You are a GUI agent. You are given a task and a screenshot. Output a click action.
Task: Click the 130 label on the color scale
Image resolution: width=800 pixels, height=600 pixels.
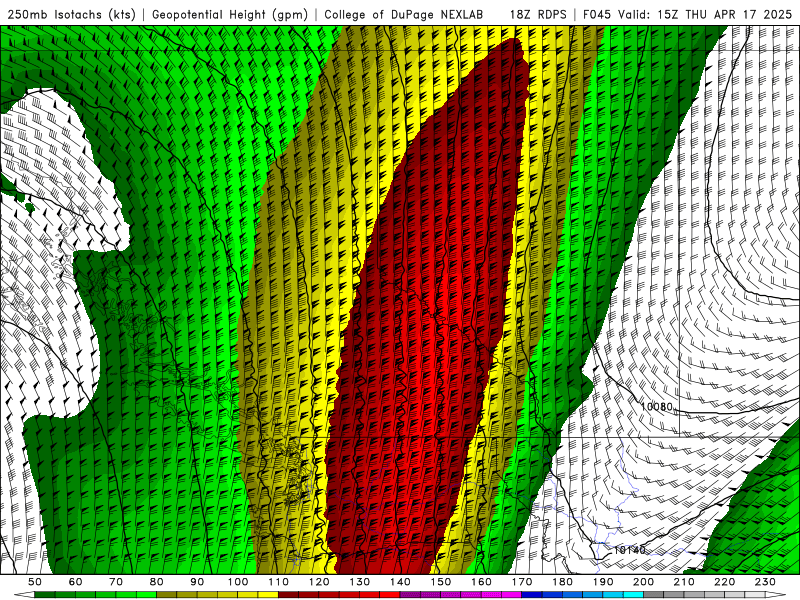359,582
